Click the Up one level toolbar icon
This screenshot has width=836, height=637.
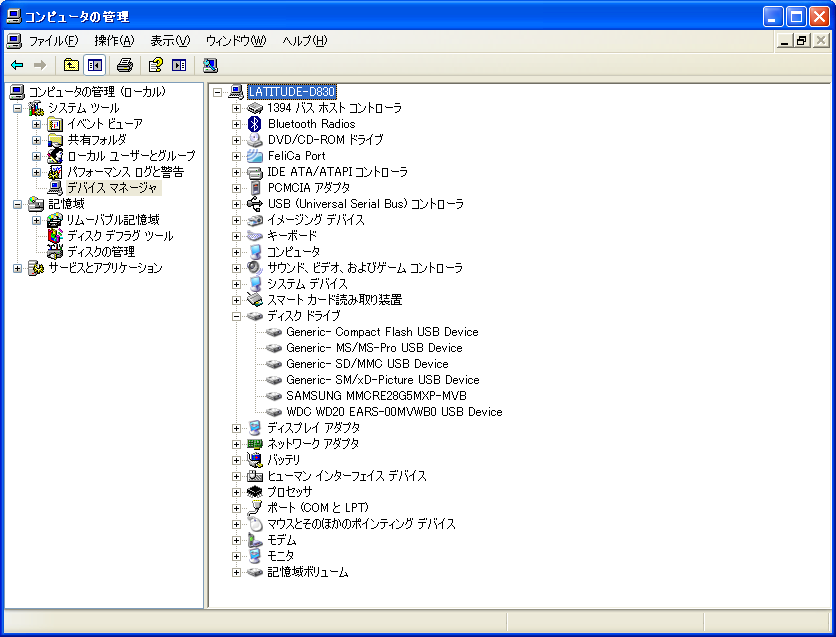coord(71,65)
